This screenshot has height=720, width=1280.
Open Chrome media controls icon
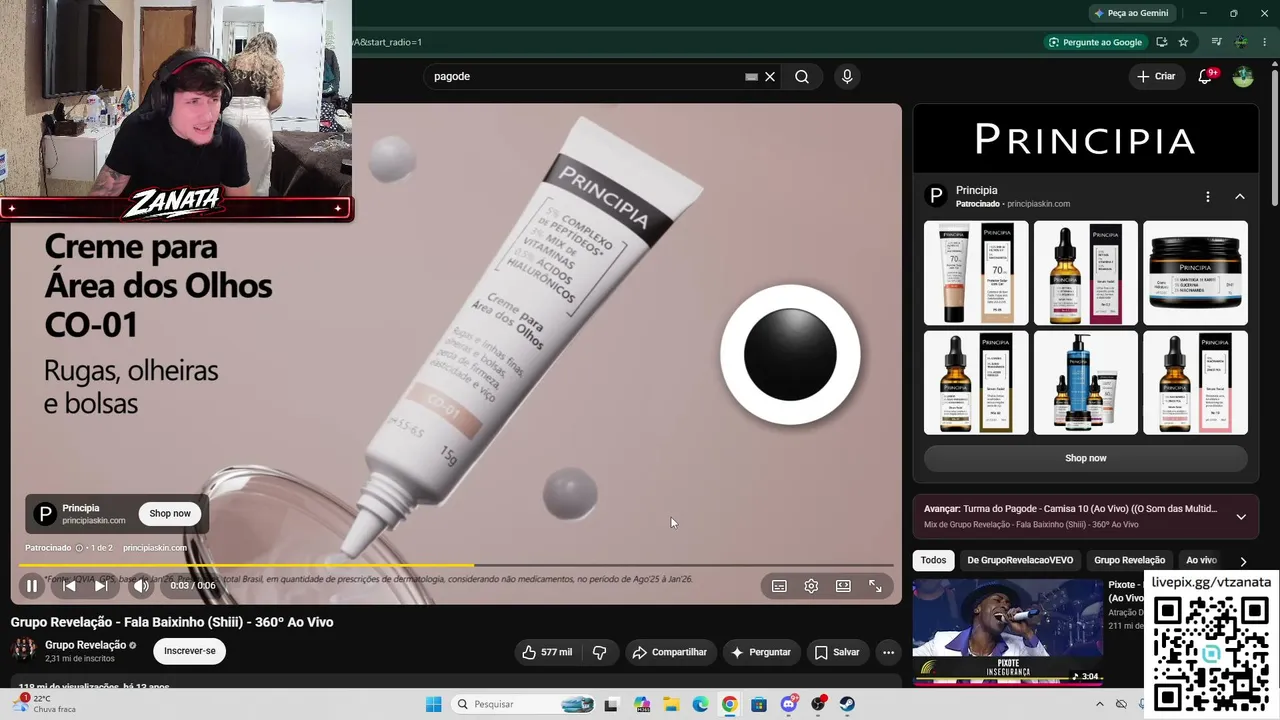click(x=1216, y=42)
